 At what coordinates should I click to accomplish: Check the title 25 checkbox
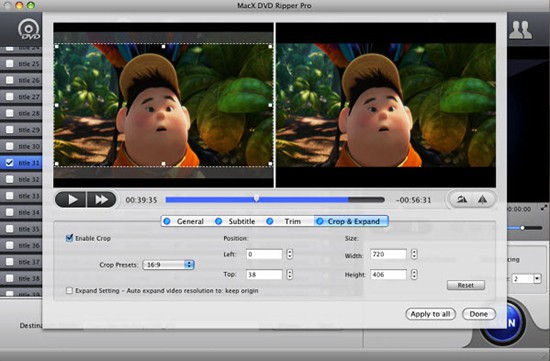(x=9, y=63)
